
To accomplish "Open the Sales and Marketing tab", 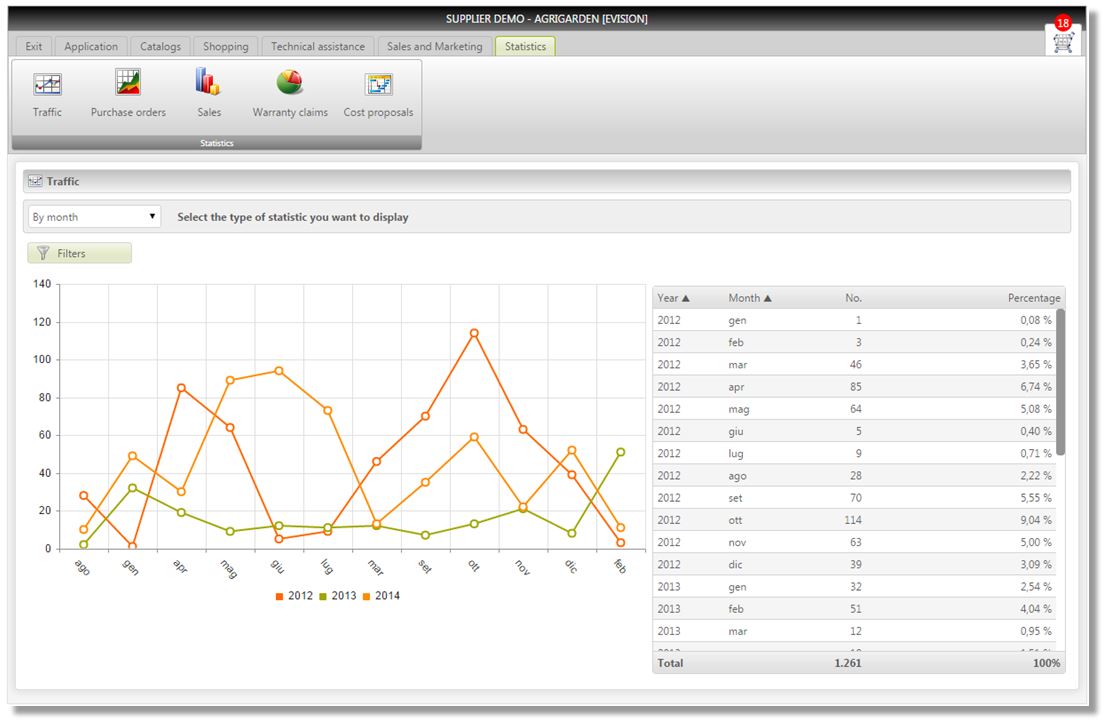I will coord(434,47).
